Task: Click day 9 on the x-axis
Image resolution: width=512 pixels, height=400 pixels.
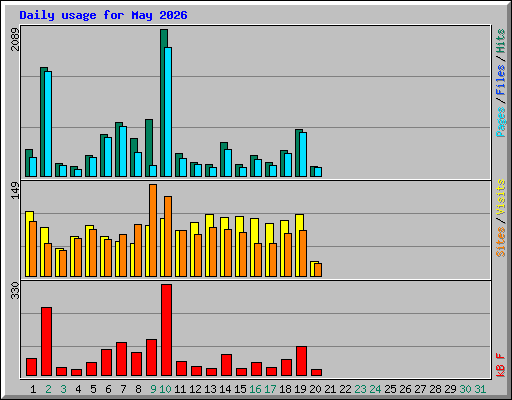Action: pos(153,389)
